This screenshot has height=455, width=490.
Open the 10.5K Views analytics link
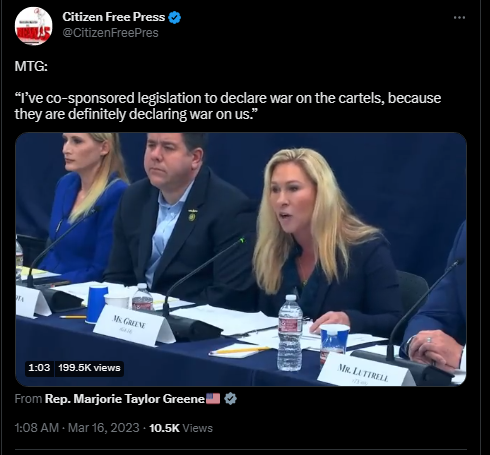click(x=181, y=428)
